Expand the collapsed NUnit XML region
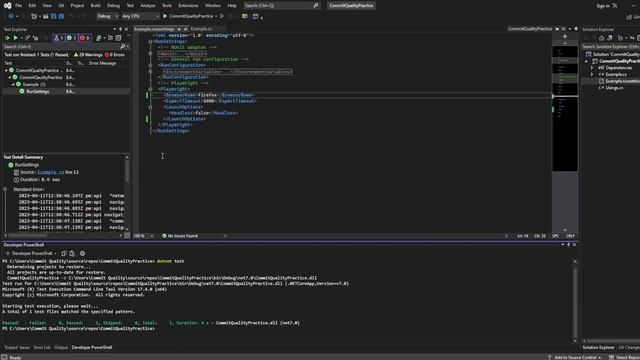640x360 pixels. (x=150, y=53)
